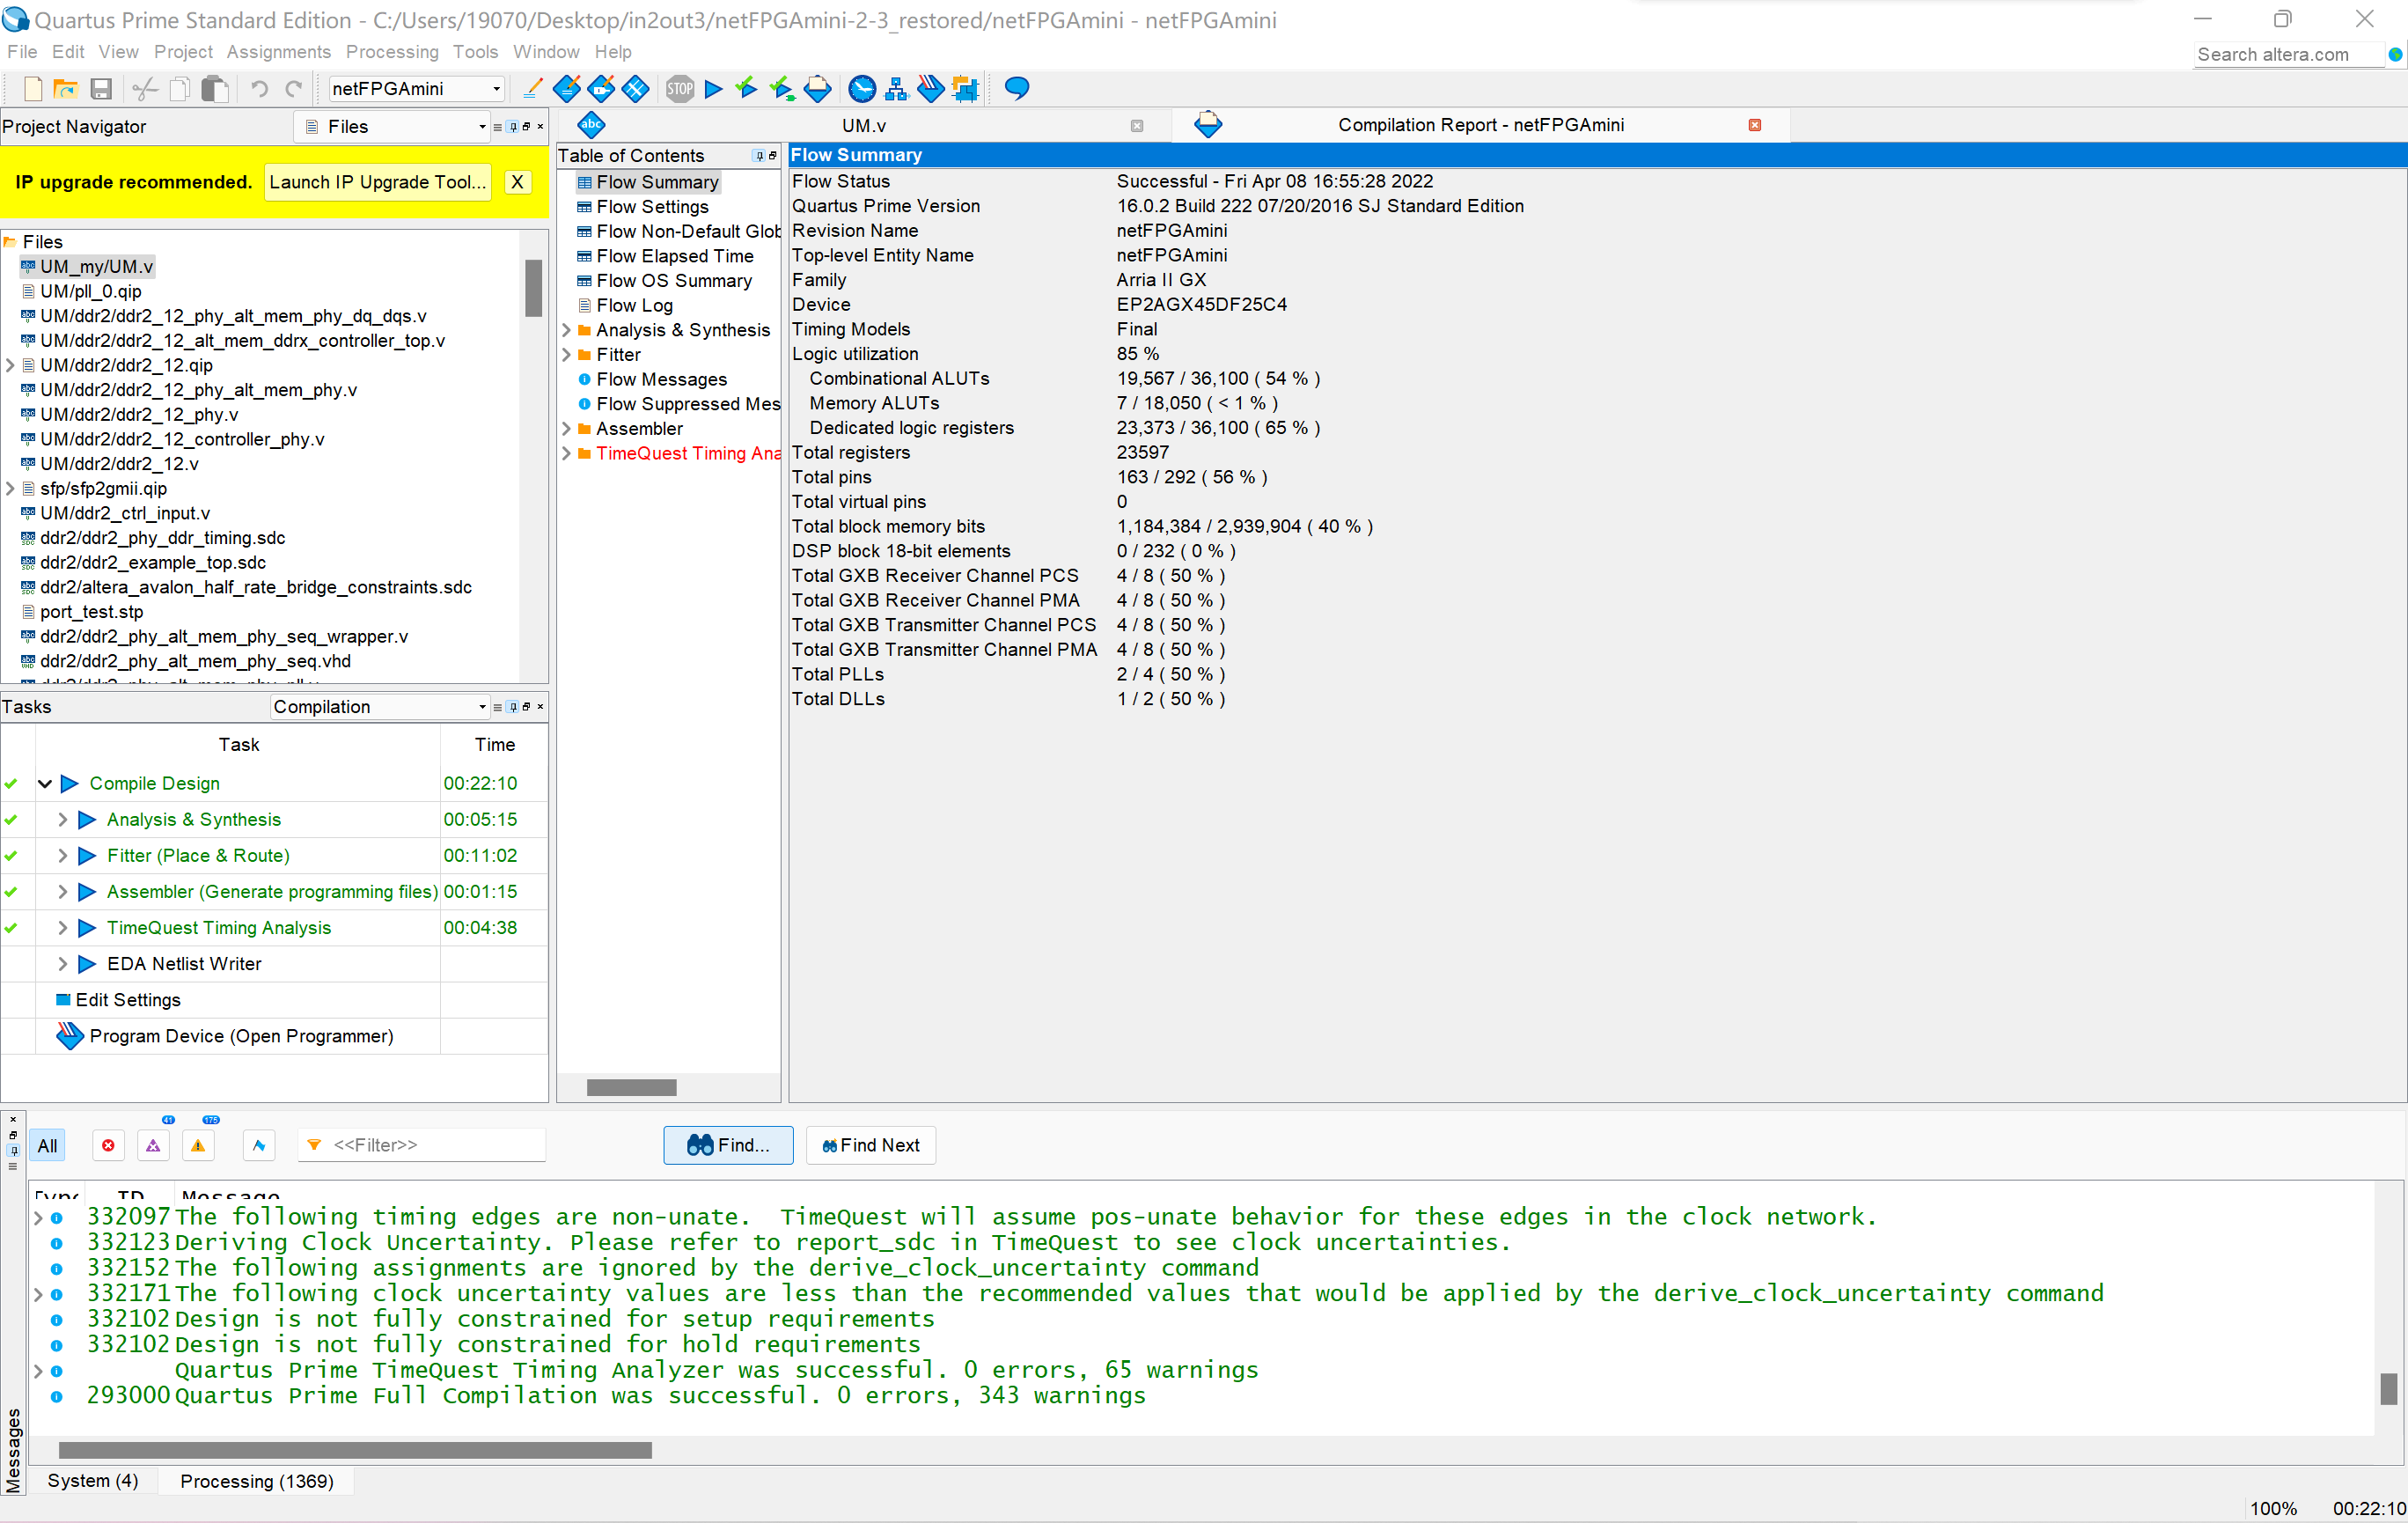Screen dimensions: 2408x1523
Task: Click the Fitter (Place & Route) play icon
Action: (x=87, y=856)
